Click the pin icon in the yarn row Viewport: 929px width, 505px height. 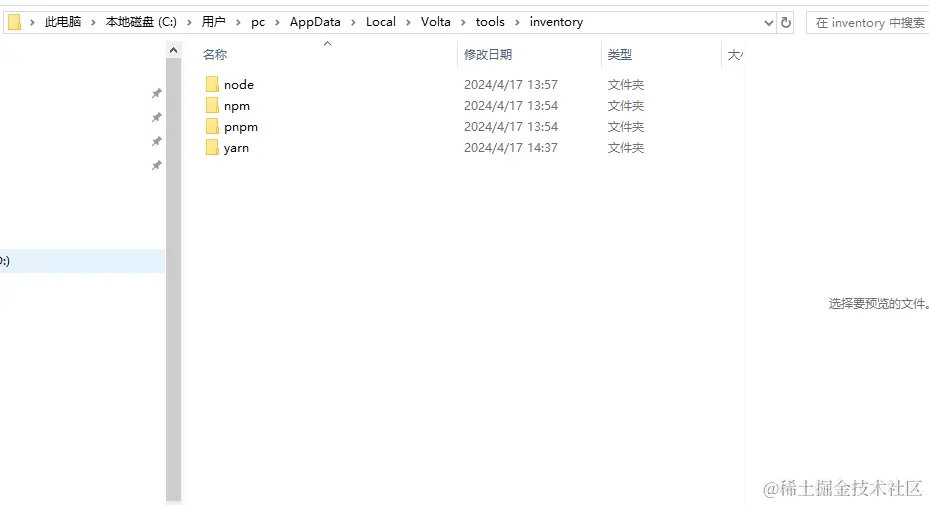point(156,165)
